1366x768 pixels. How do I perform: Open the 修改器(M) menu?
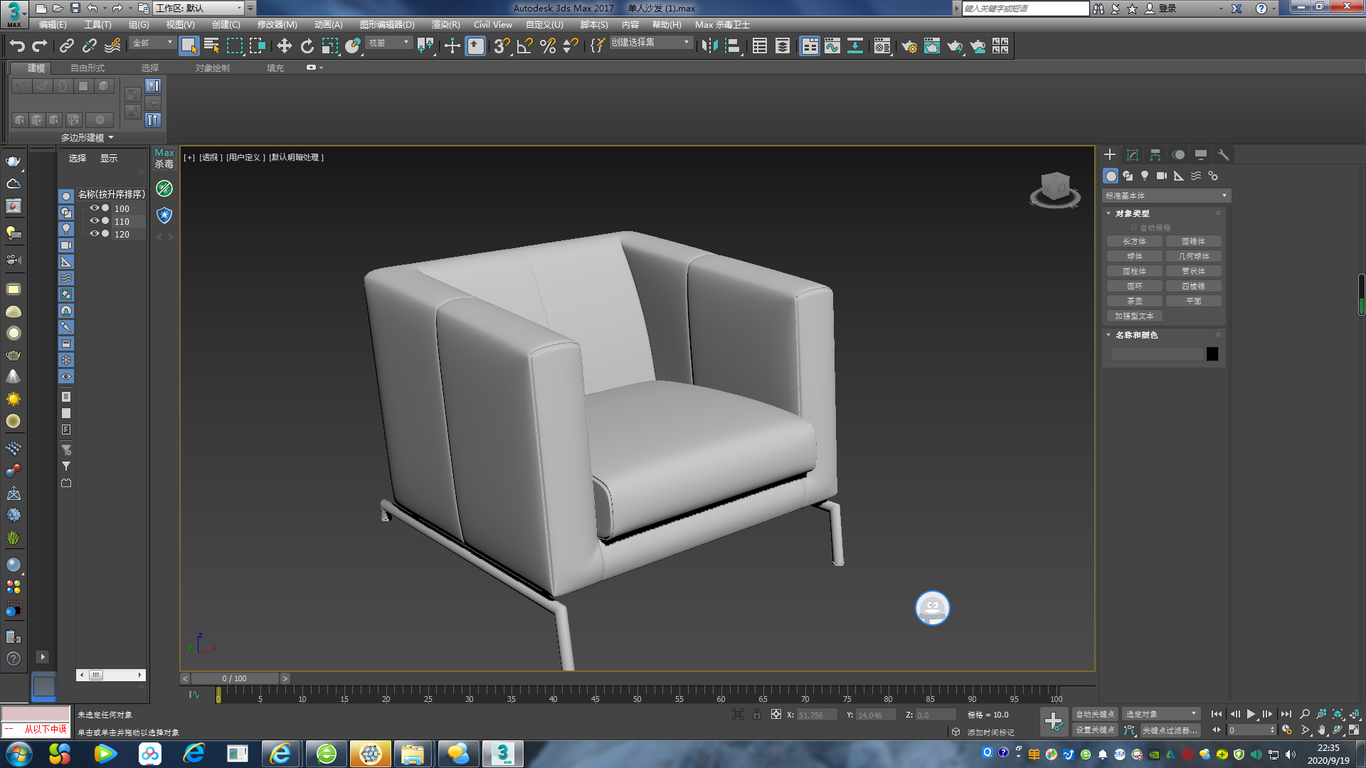tap(277, 25)
